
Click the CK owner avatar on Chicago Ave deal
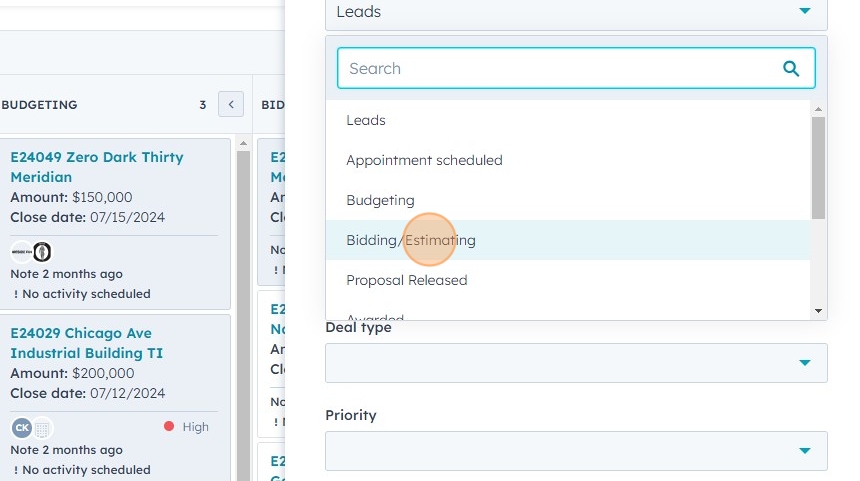tap(21, 428)
